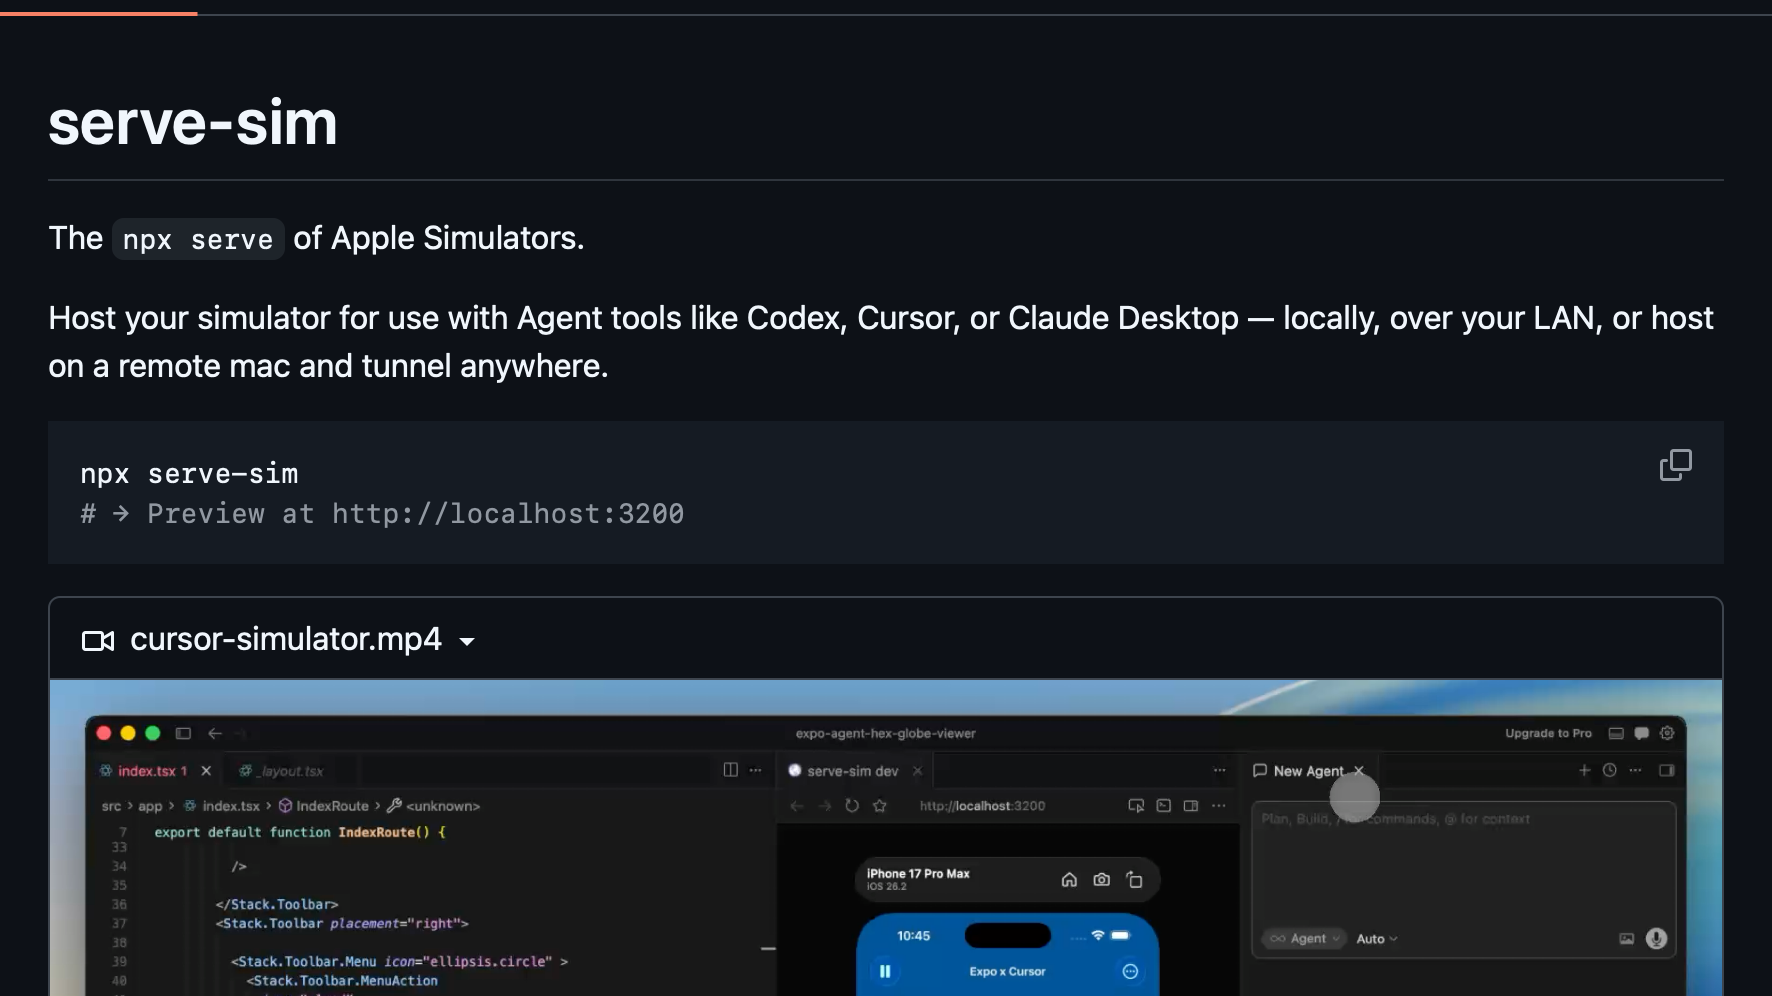
Task: Open editor more actions next to split icon
Action: pos(755,770)
